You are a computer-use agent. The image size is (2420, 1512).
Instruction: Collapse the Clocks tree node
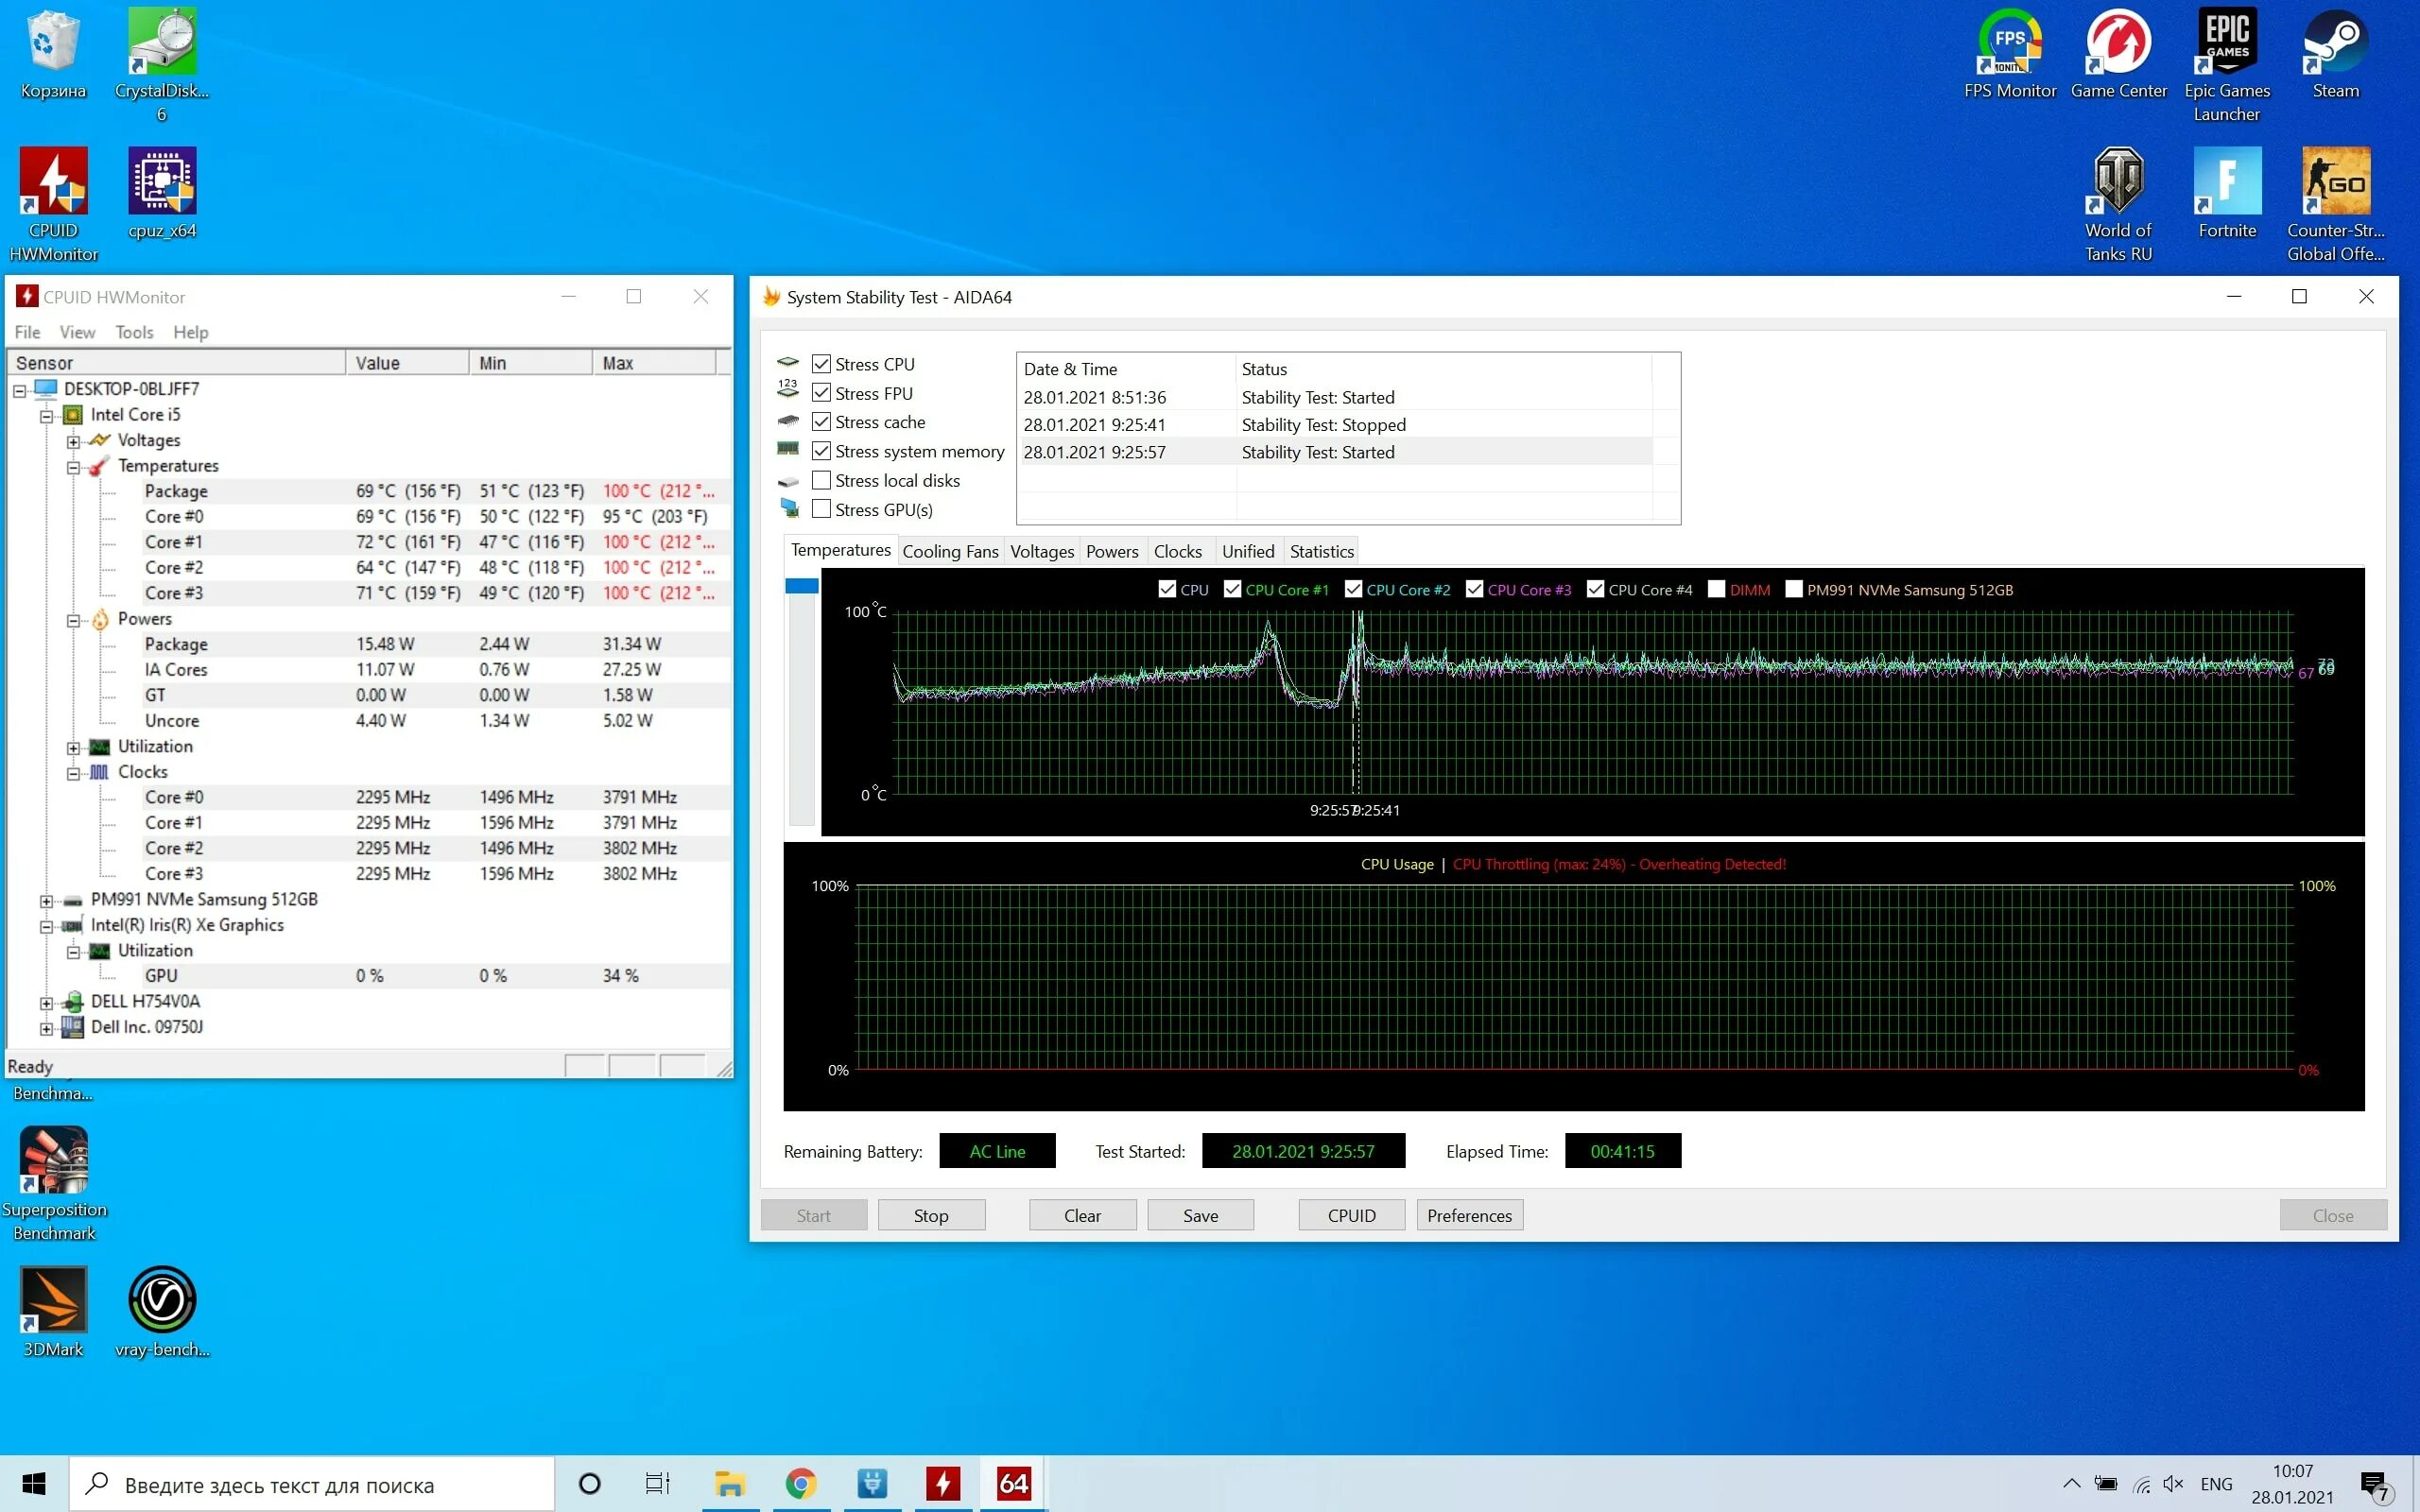tap(73, 773)
